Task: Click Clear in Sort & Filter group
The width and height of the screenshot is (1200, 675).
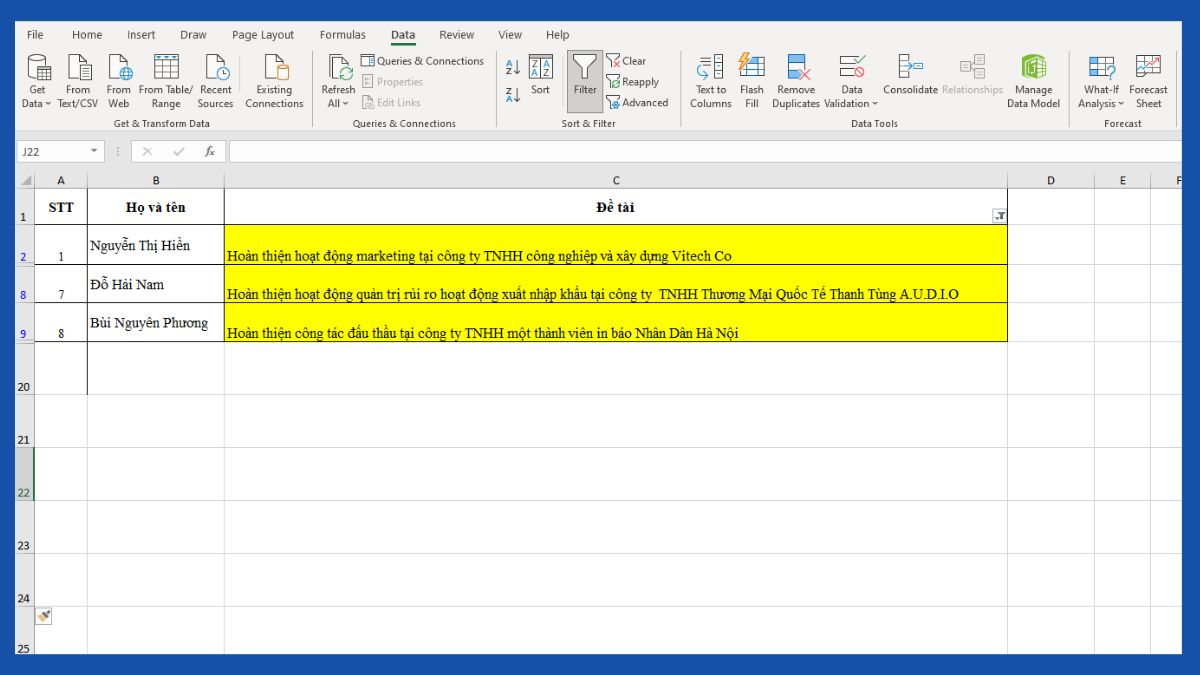Action: [x=628, y=60]
